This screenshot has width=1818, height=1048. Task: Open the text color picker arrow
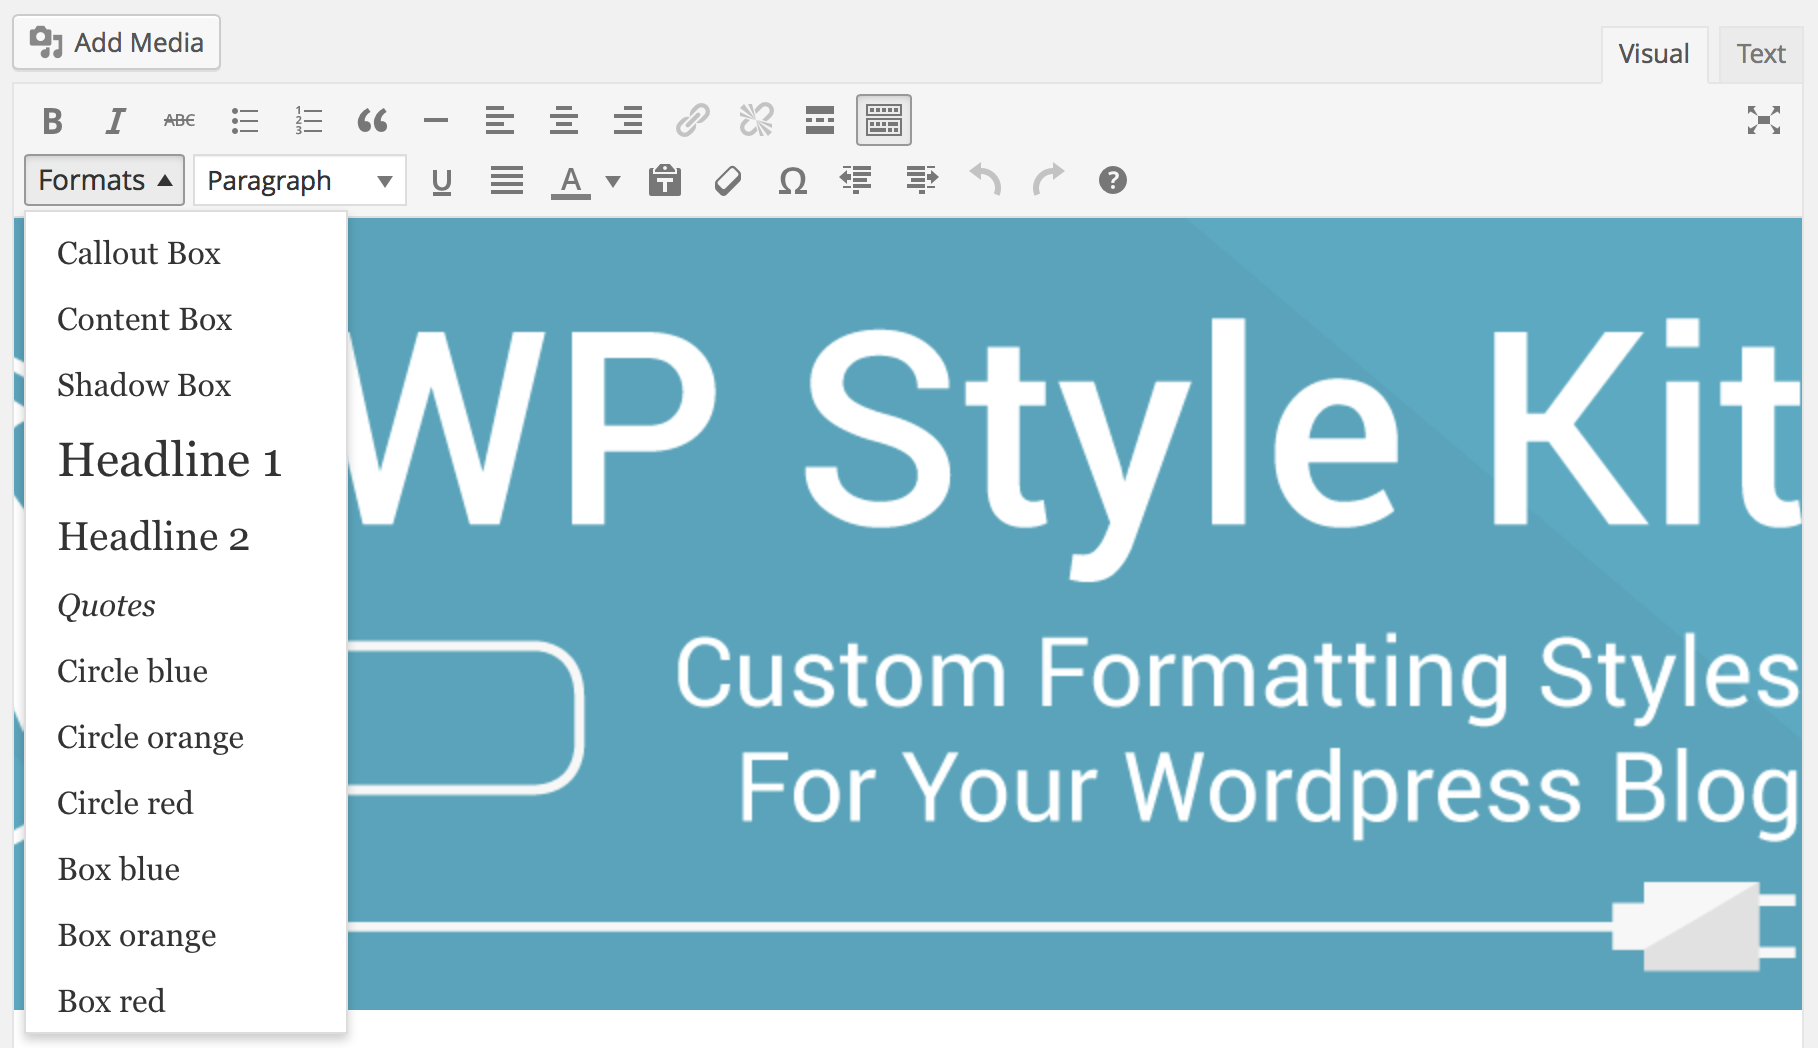pyautogui.click(x=613, y=181)
